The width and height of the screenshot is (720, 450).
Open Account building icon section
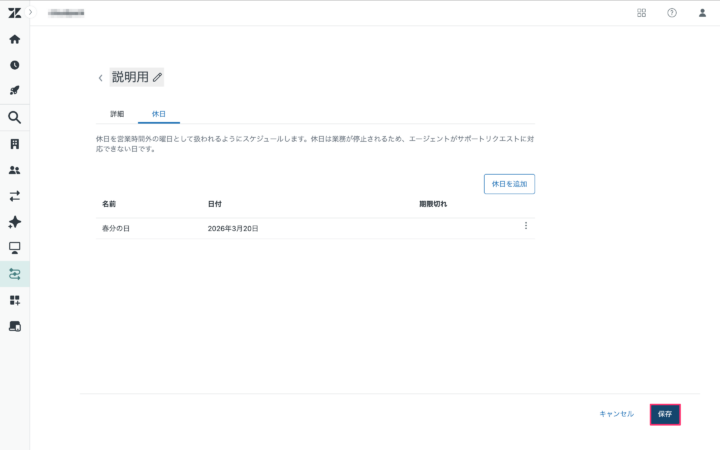[15, 144]
